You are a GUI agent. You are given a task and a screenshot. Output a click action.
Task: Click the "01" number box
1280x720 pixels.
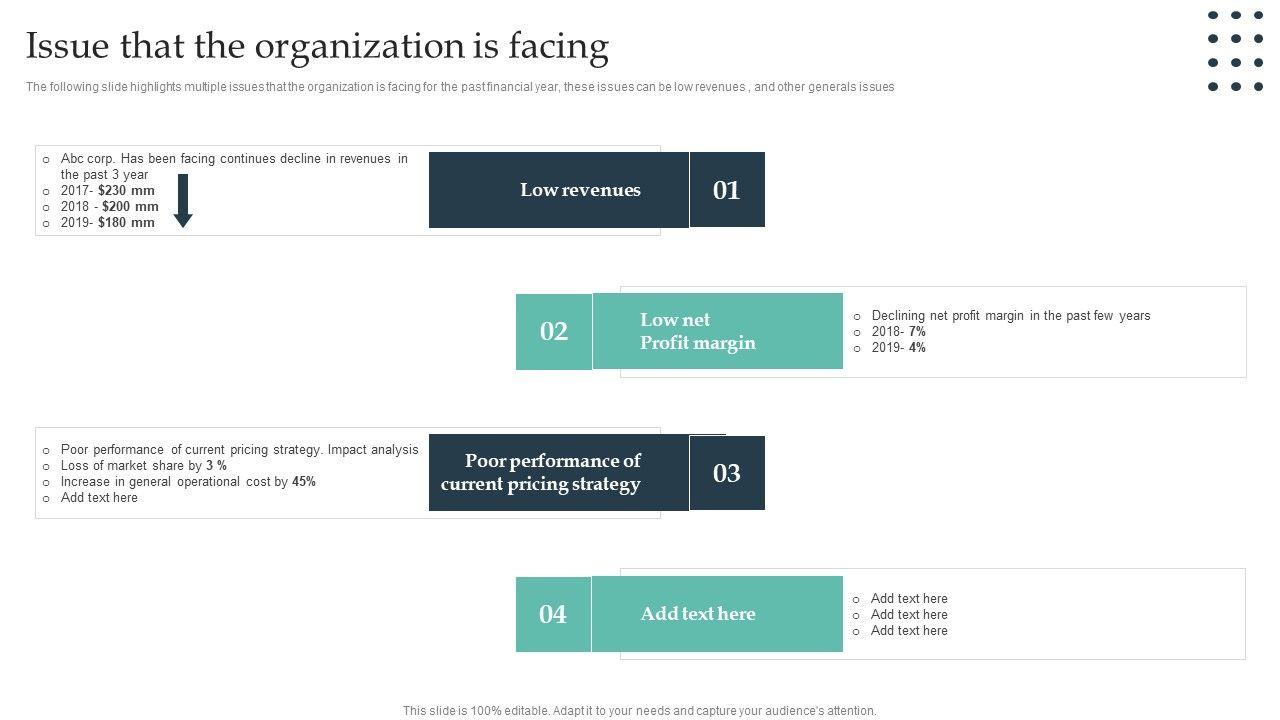(x=727, y=190)
